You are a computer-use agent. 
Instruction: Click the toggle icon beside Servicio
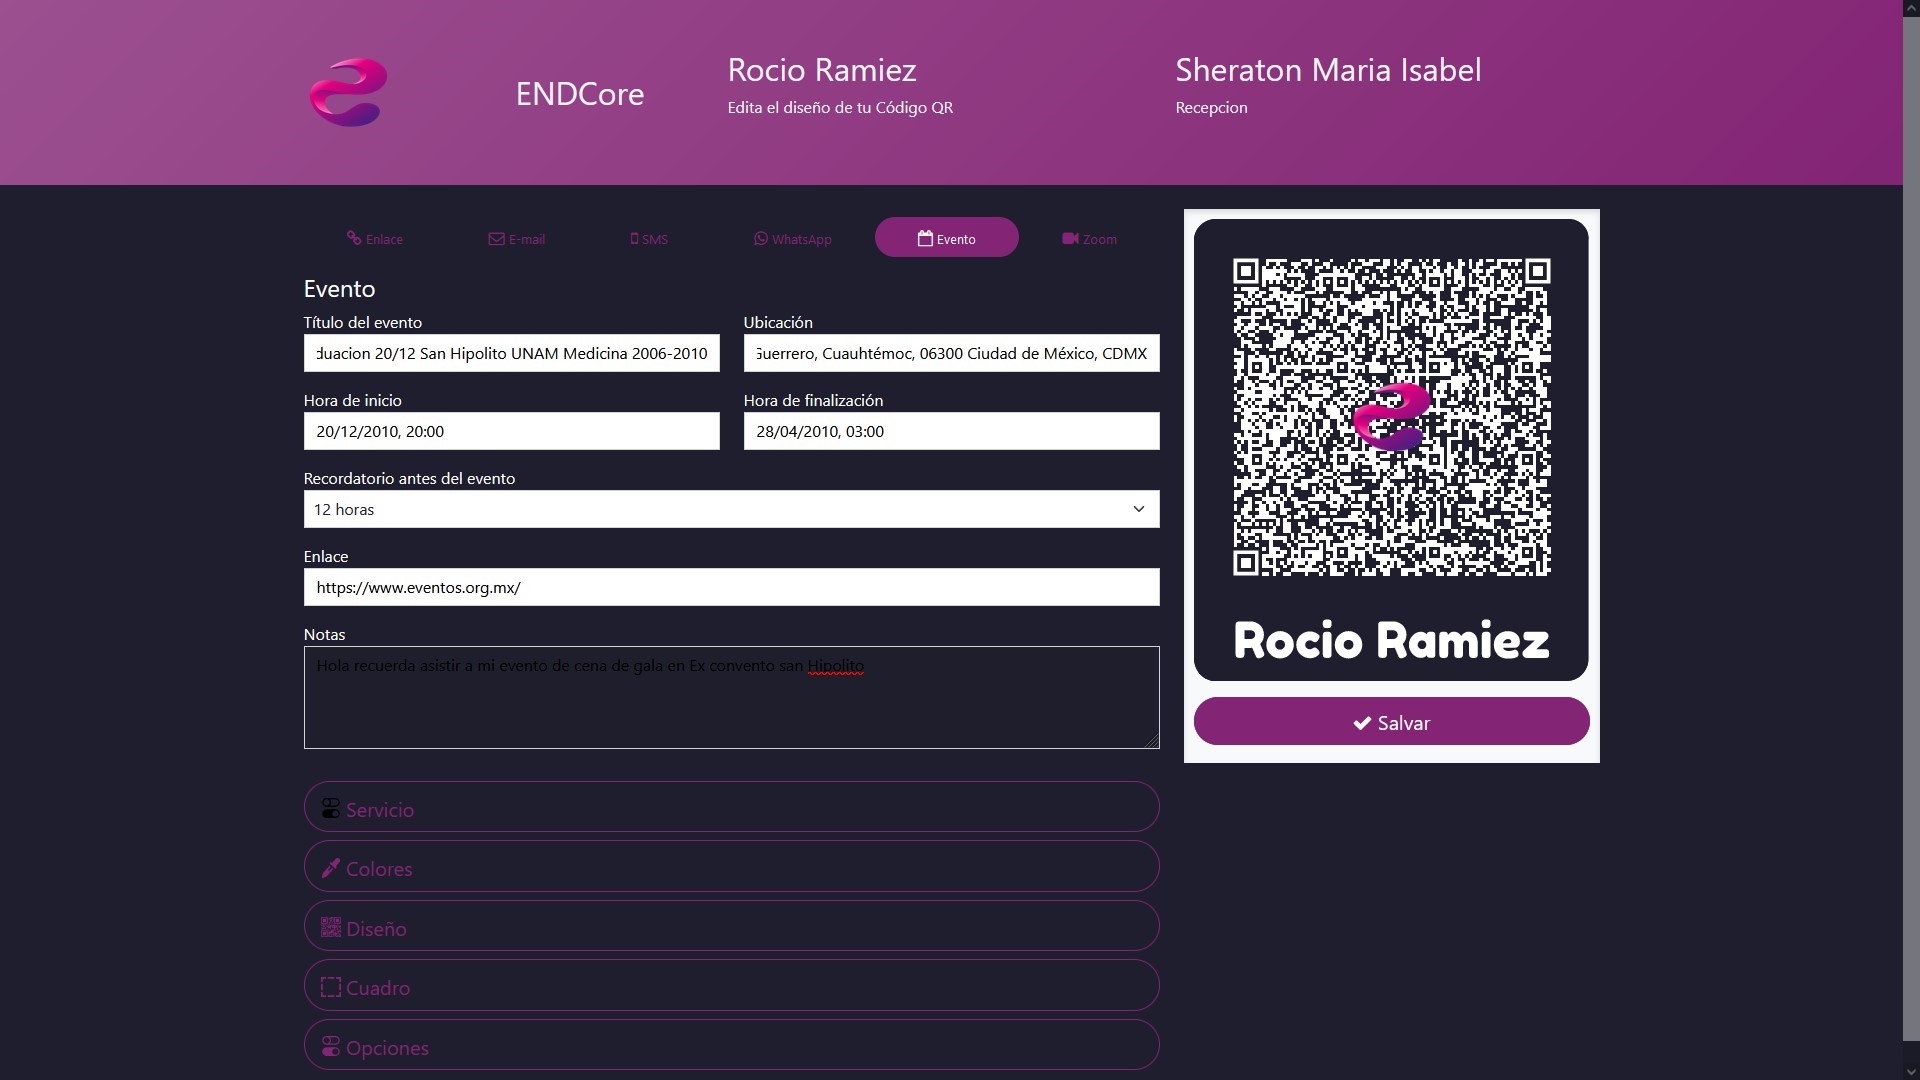[331, 808]
